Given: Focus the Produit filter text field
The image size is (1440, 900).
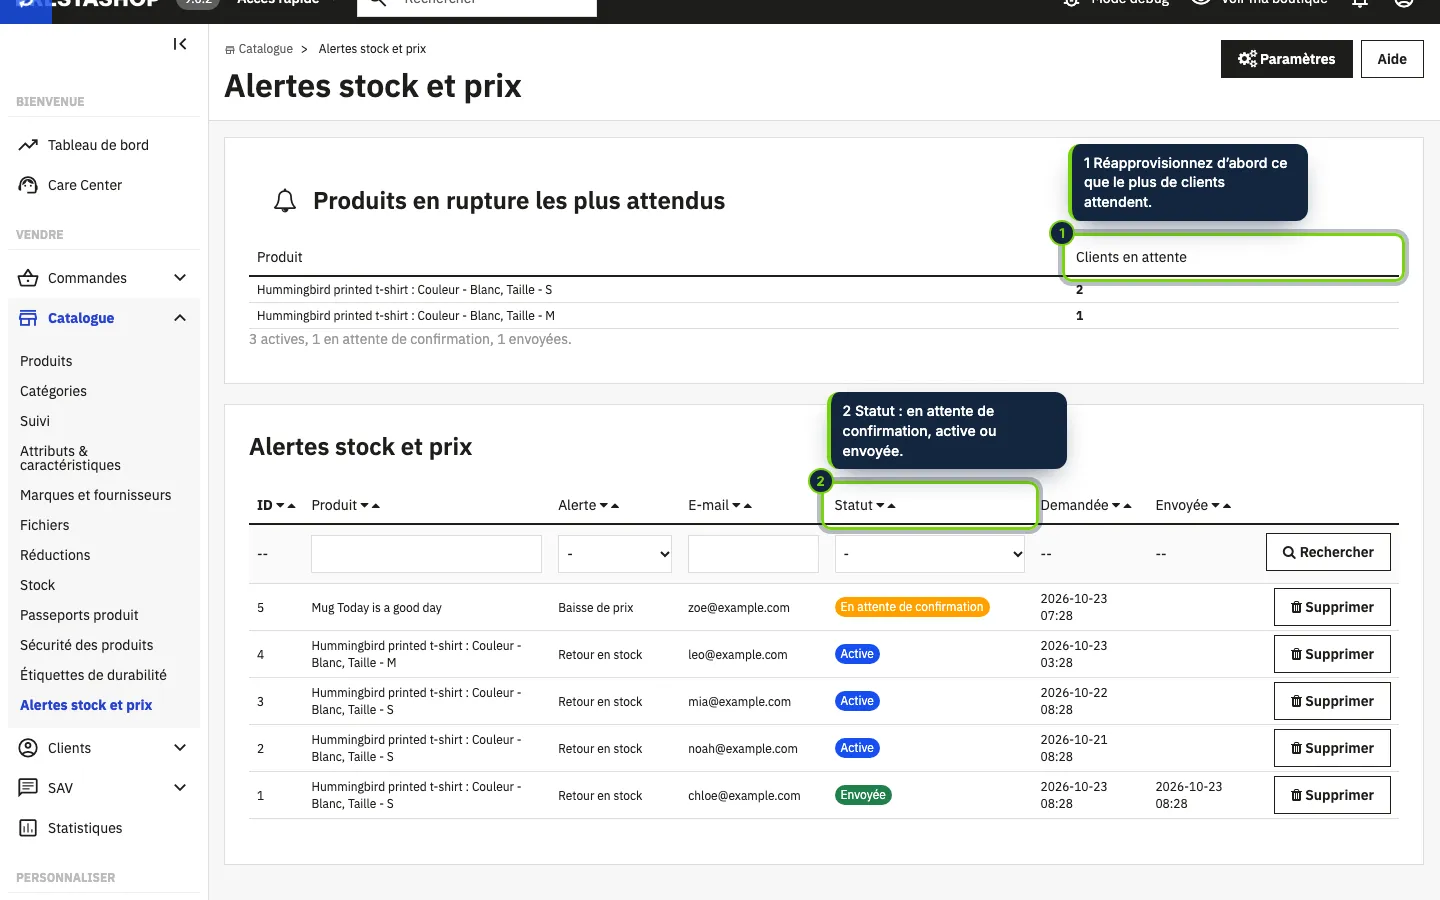Looking at the screenshot, I should point(426,554).
